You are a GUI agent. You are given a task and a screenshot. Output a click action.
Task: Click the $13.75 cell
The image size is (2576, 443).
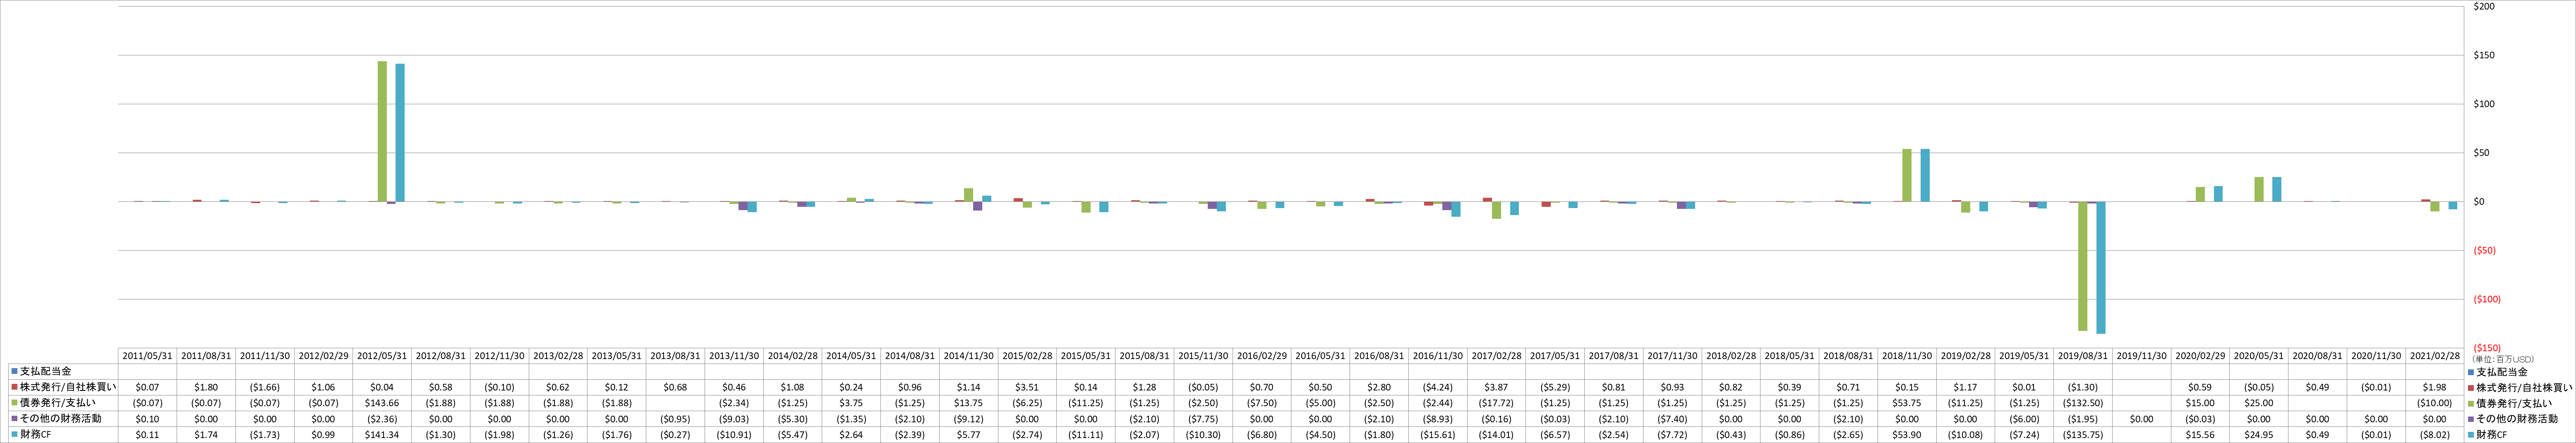pos(968,403)
